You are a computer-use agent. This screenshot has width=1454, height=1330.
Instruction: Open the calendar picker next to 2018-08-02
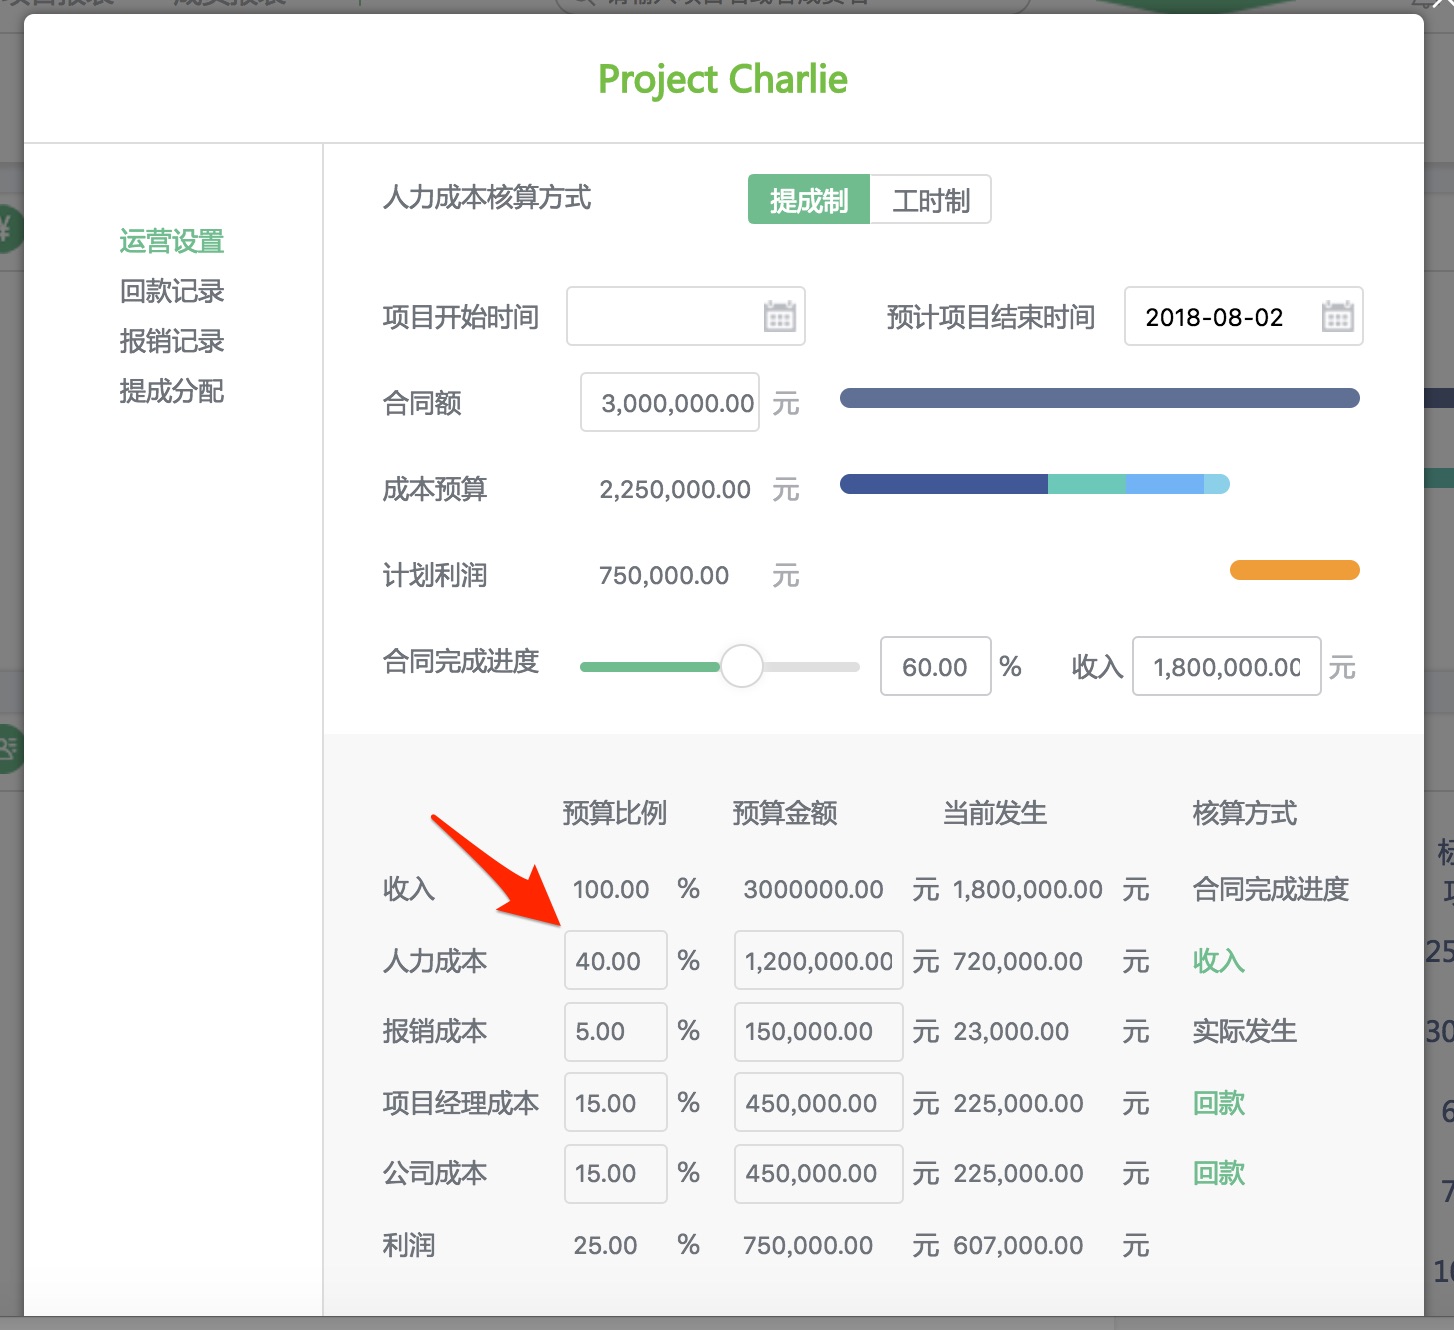[1337, 317]
